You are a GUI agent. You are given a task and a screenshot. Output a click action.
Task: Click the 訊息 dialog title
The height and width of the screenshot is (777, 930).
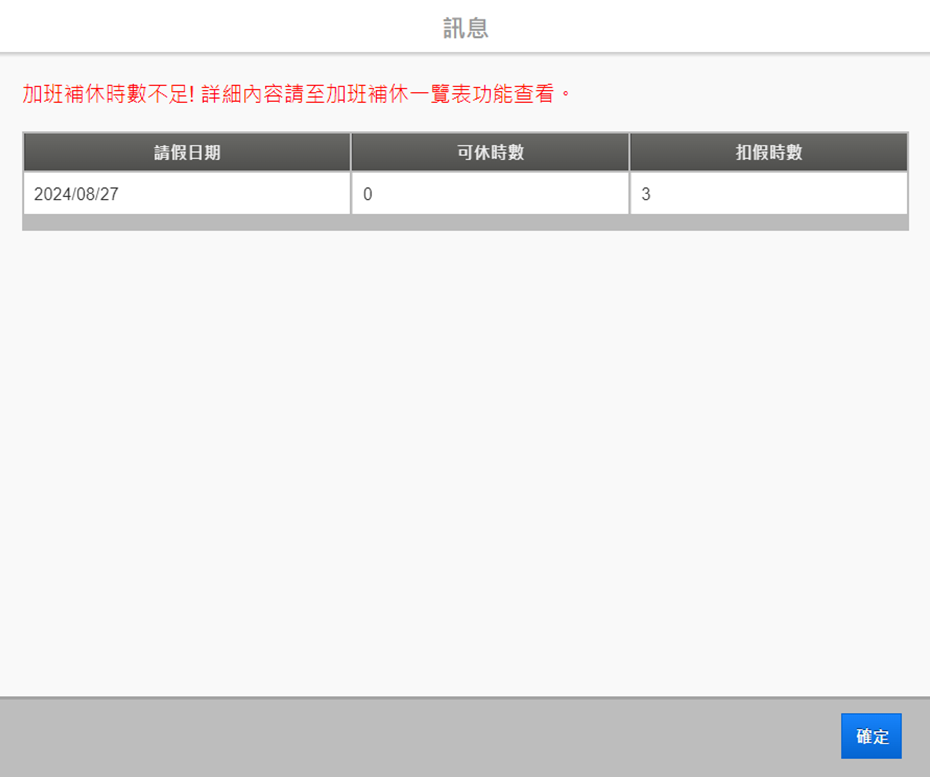(465, 27)
